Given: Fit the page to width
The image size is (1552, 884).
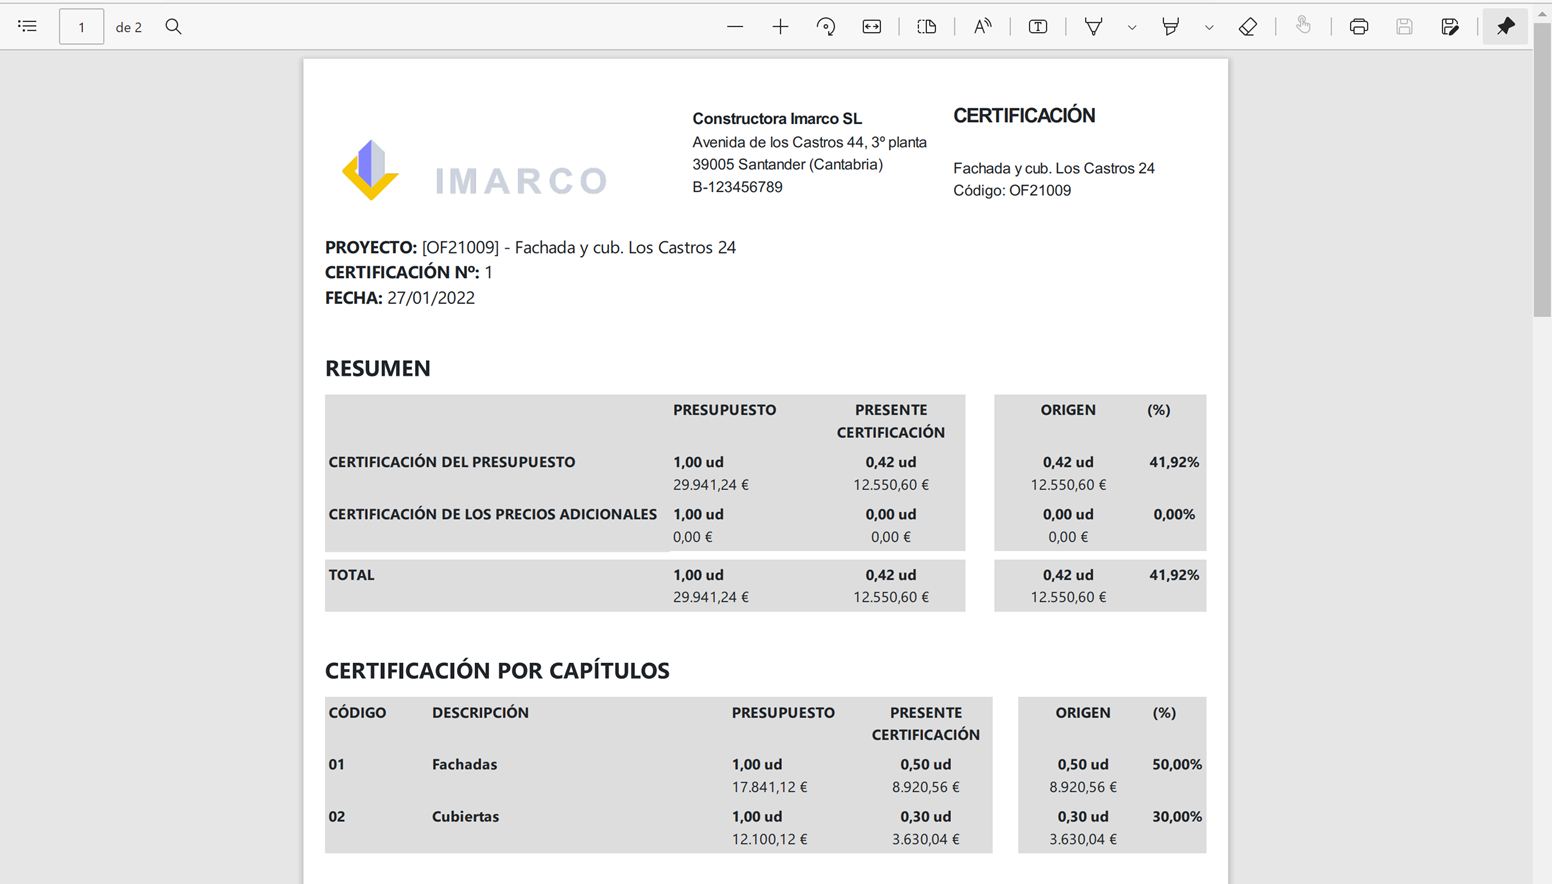Looking at the screenshot, I should click(x=872, y=27).
